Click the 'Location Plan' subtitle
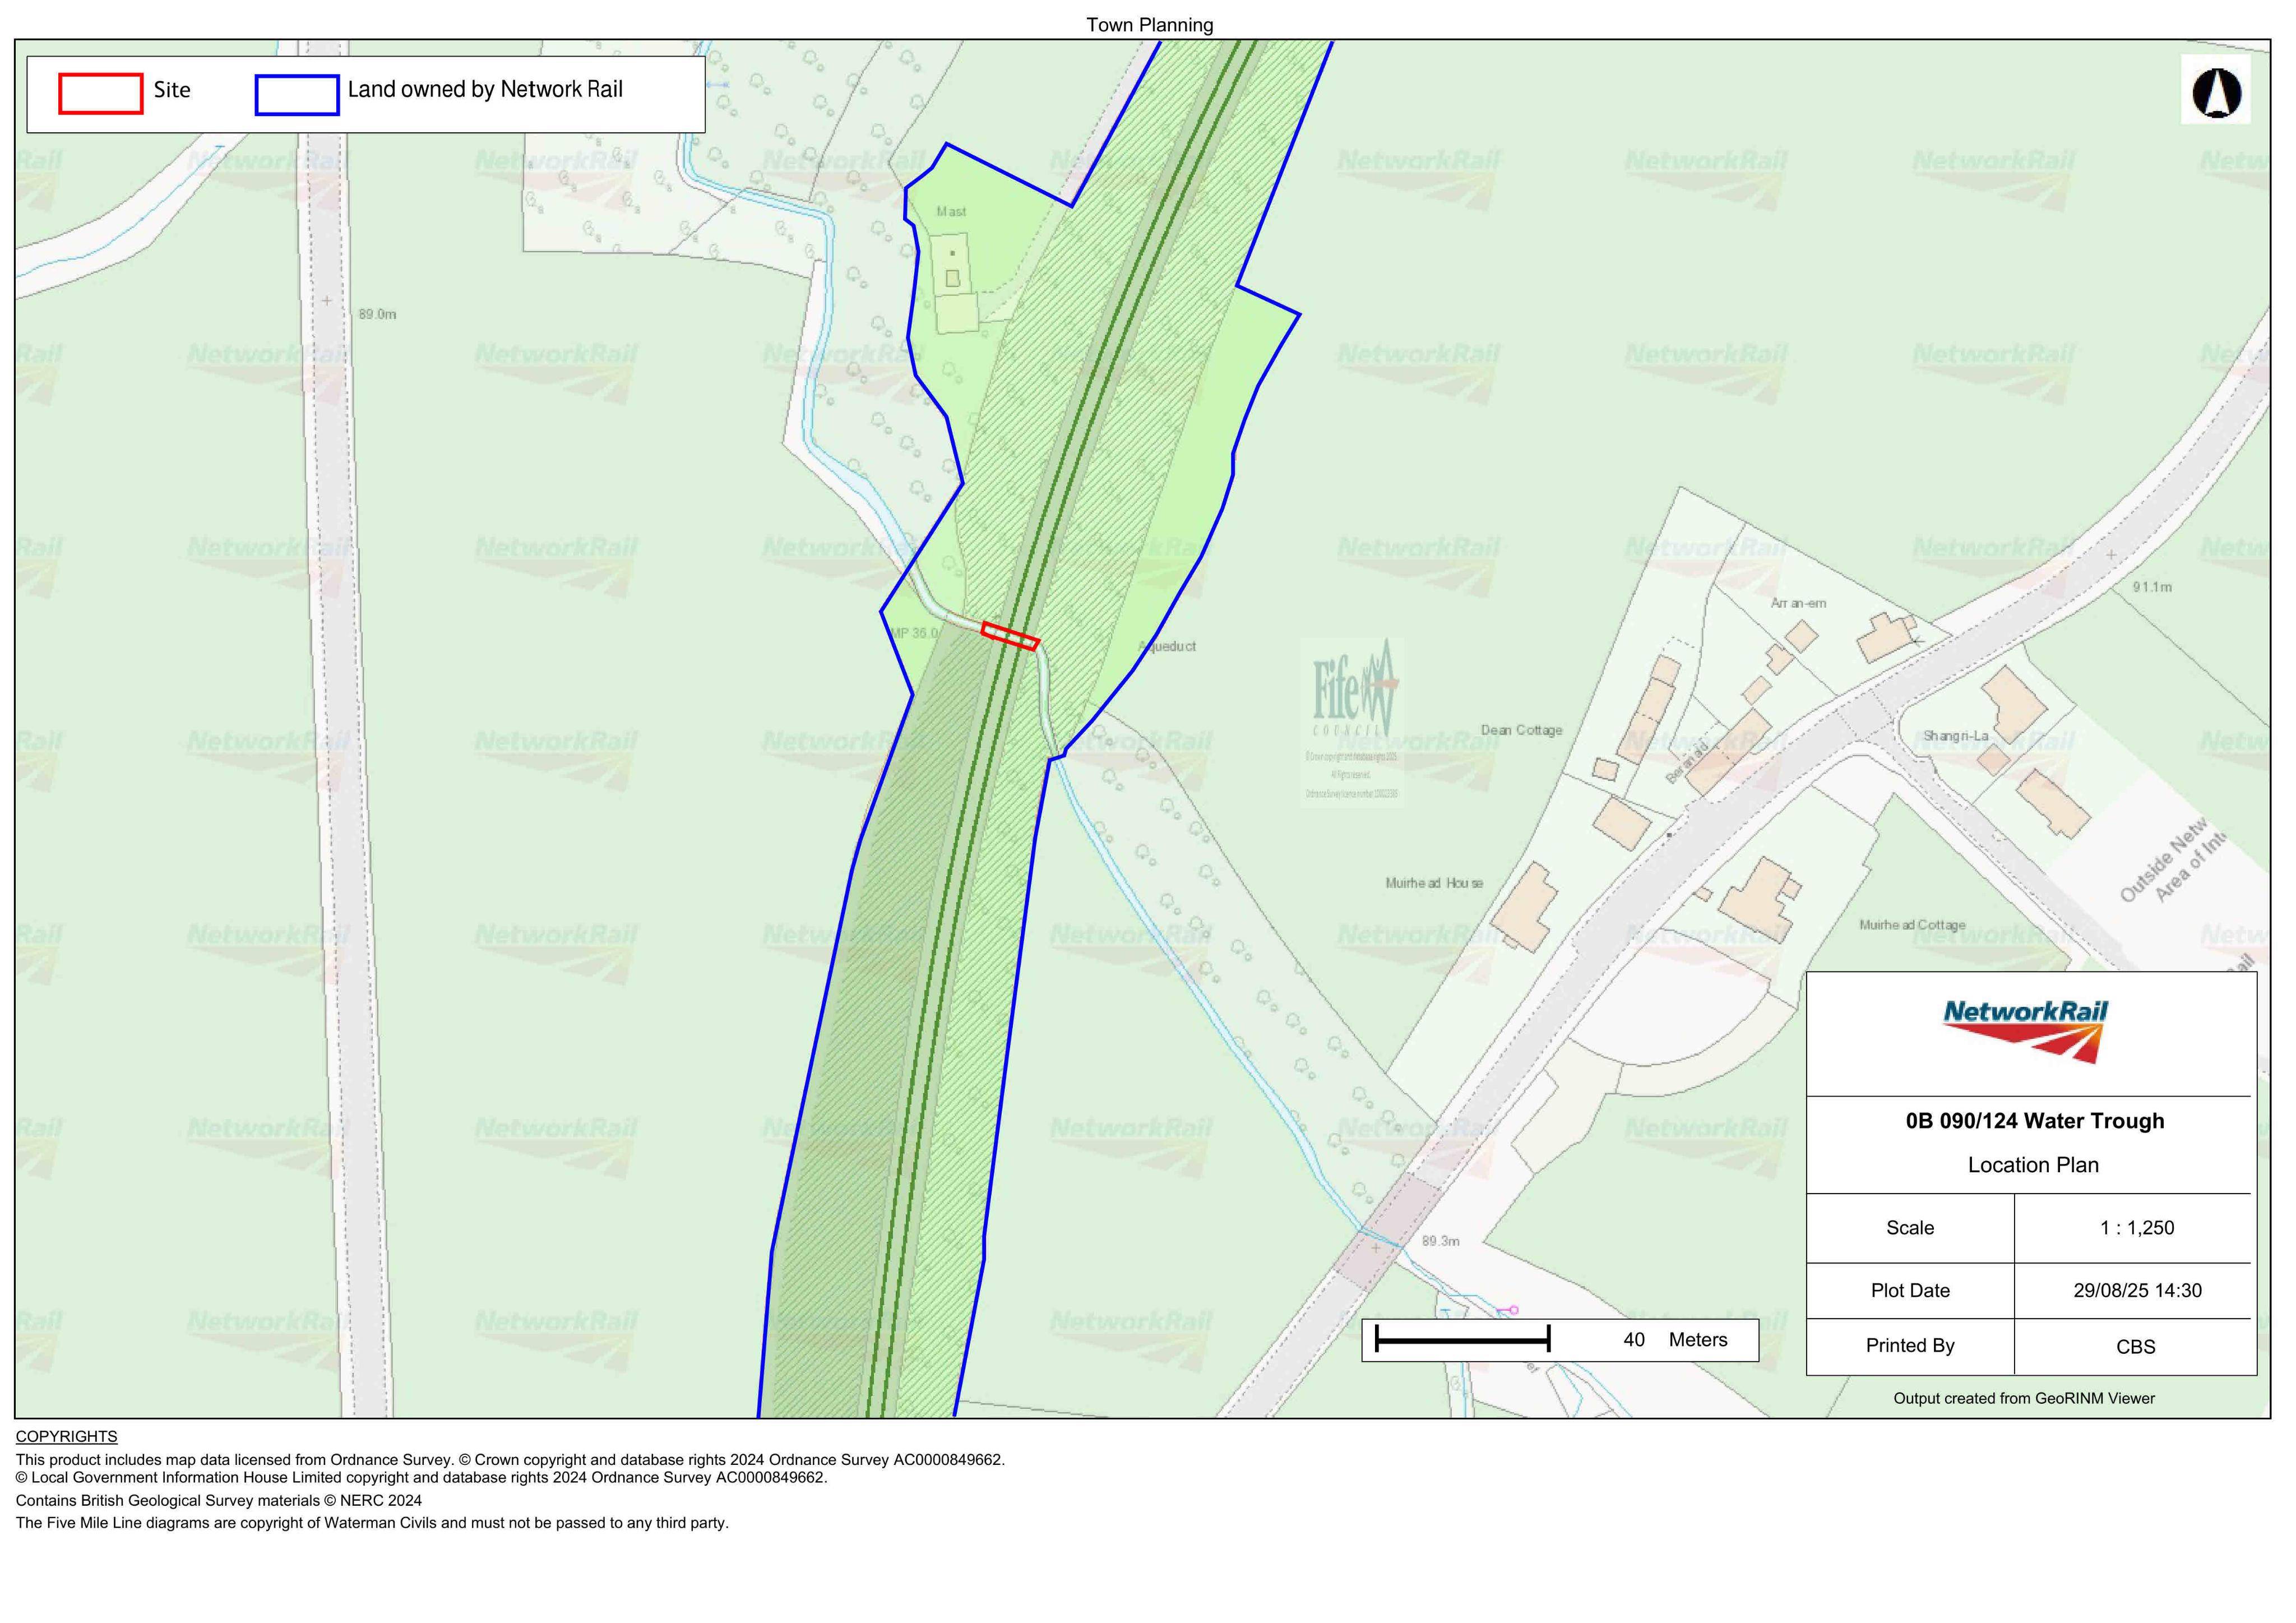Viewport: 2296px width, 1623px height. click(x=2033, y=1165)
